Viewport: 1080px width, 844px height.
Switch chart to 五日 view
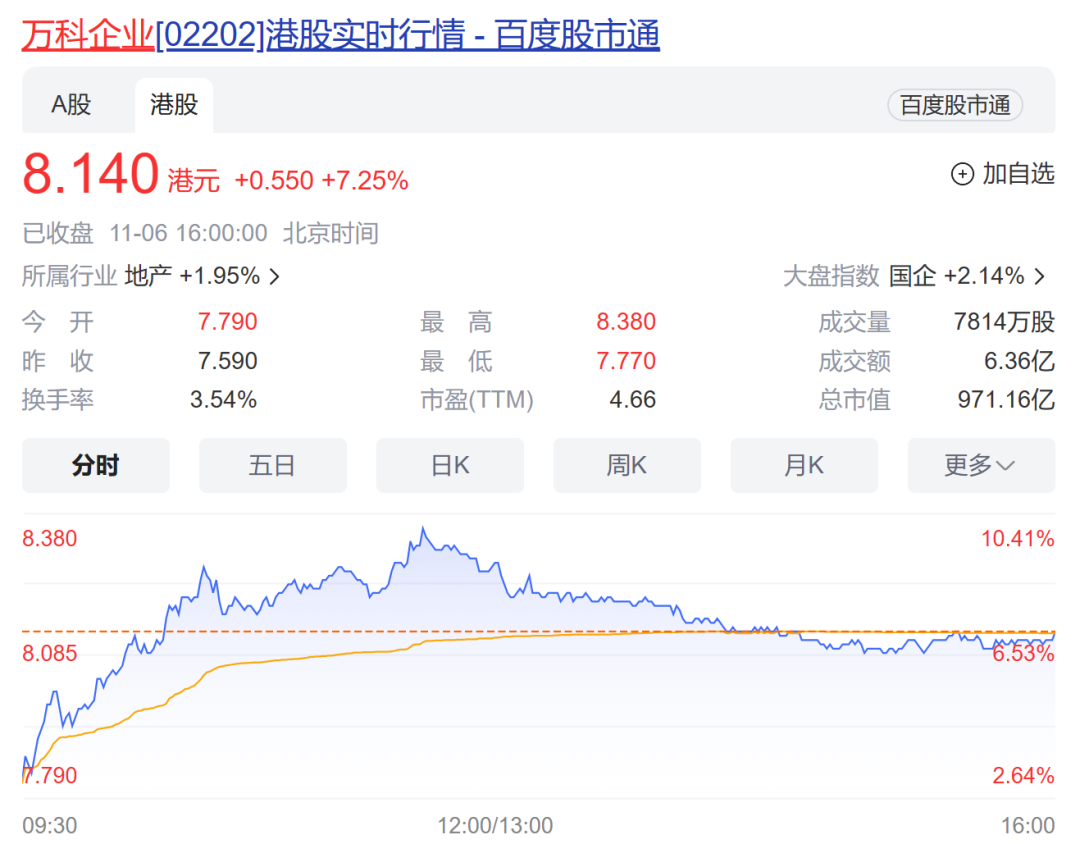273,466
